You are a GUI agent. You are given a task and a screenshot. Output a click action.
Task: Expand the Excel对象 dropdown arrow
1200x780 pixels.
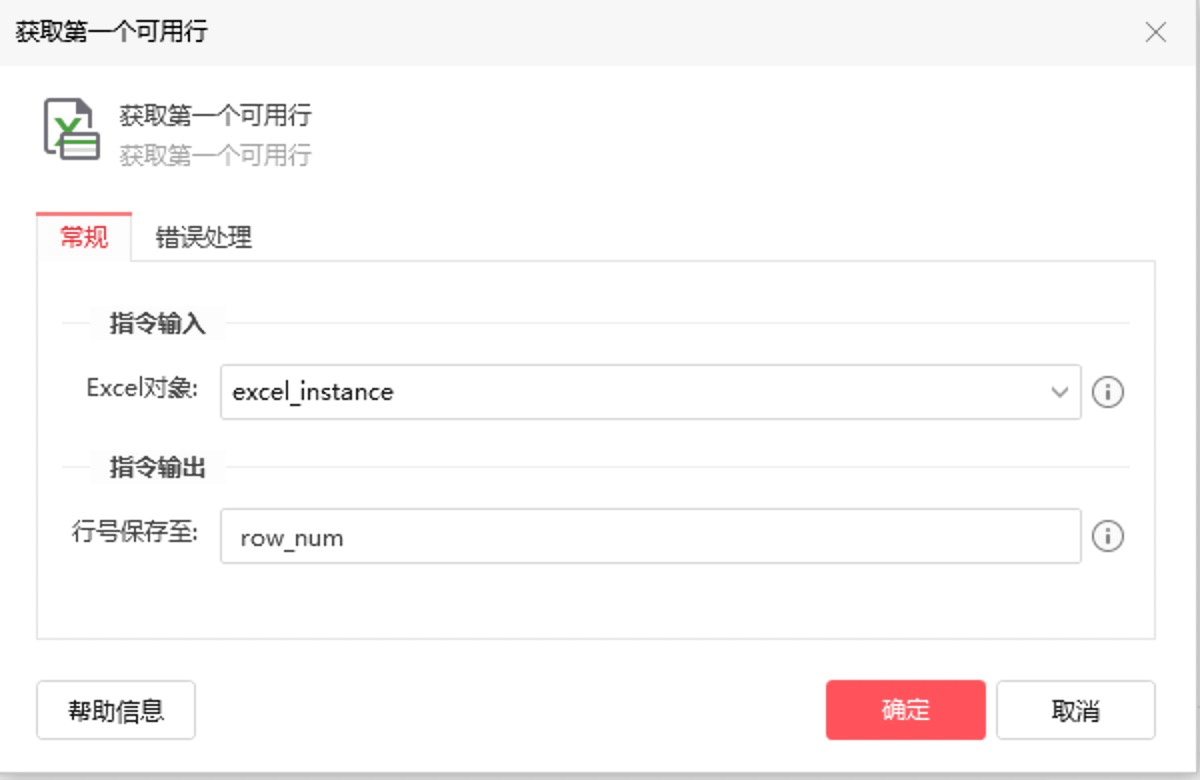pyautogui.click(x=1060, y=392)
